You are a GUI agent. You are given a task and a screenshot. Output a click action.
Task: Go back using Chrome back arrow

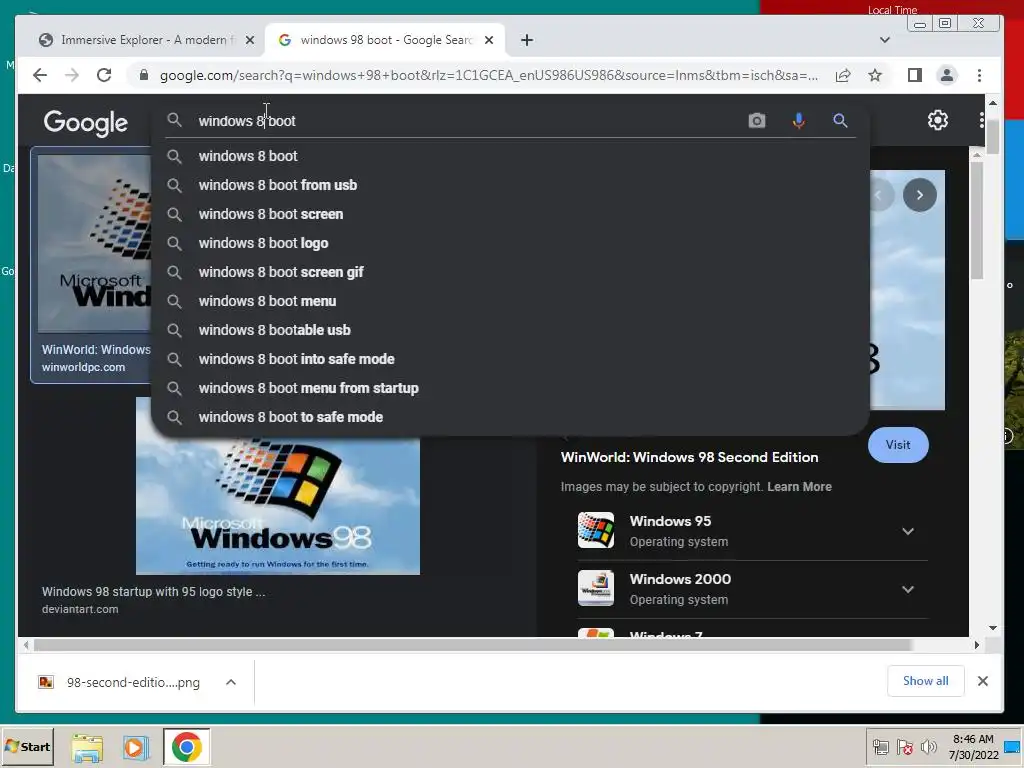pos(40,75)
